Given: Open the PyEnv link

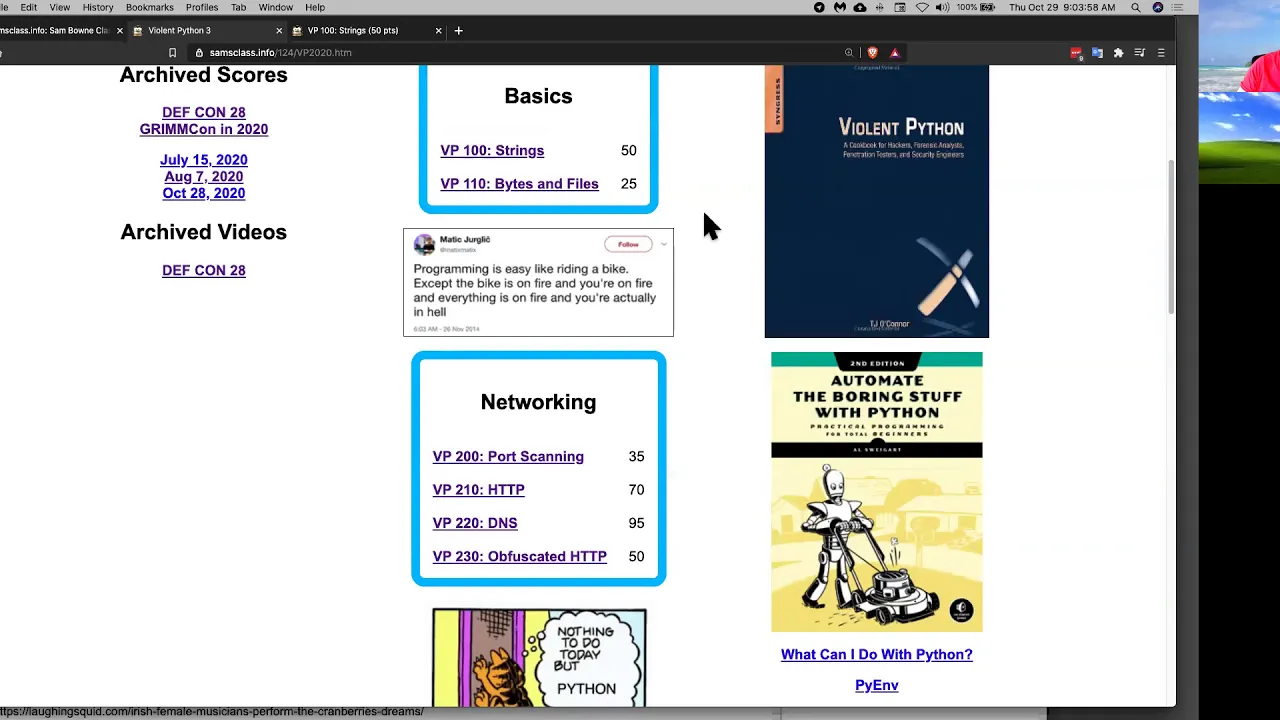Looking at the screenshot, I should tap(877, 685).
